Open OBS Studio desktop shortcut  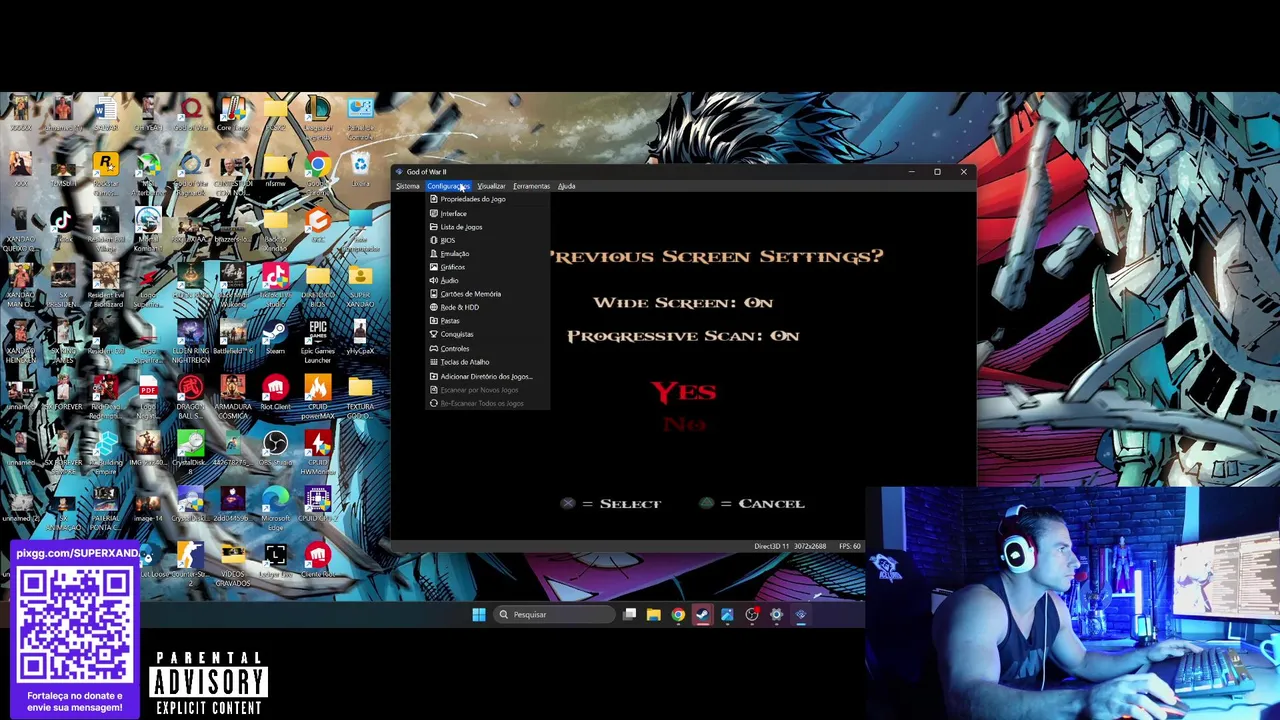tap(275, 449)
